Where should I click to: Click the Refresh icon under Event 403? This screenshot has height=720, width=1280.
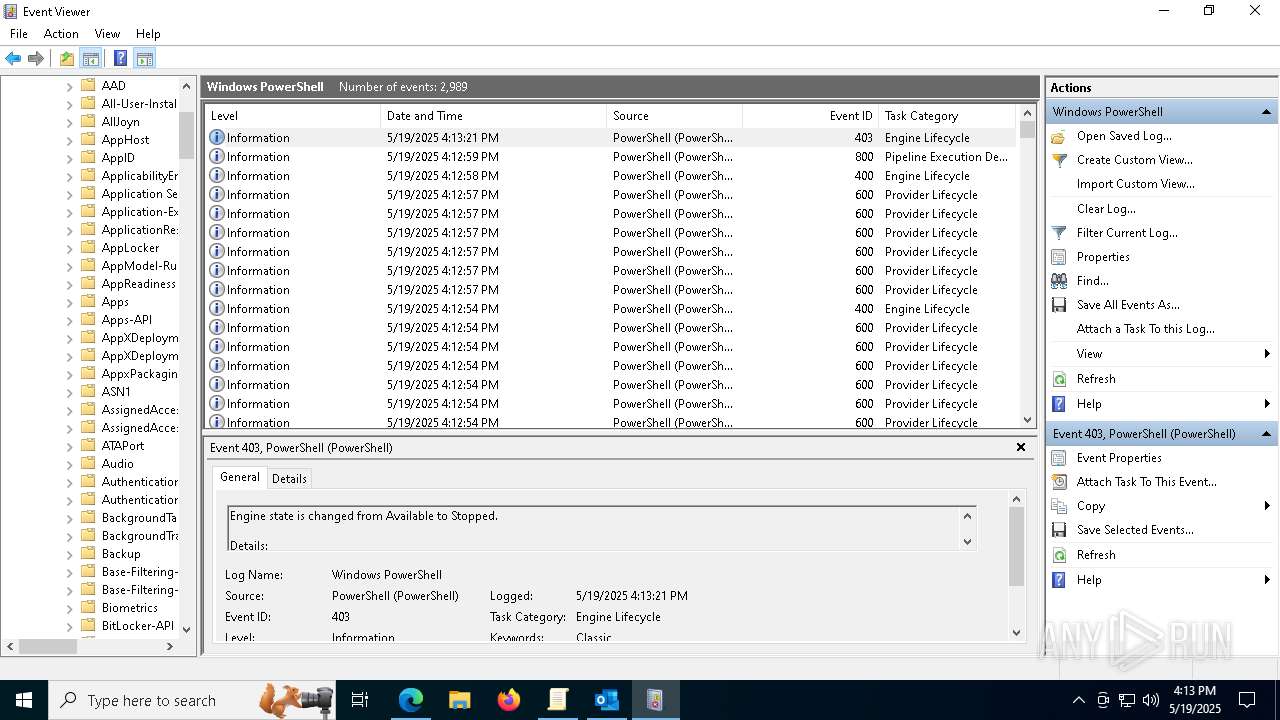click(x=1059, y=555)
